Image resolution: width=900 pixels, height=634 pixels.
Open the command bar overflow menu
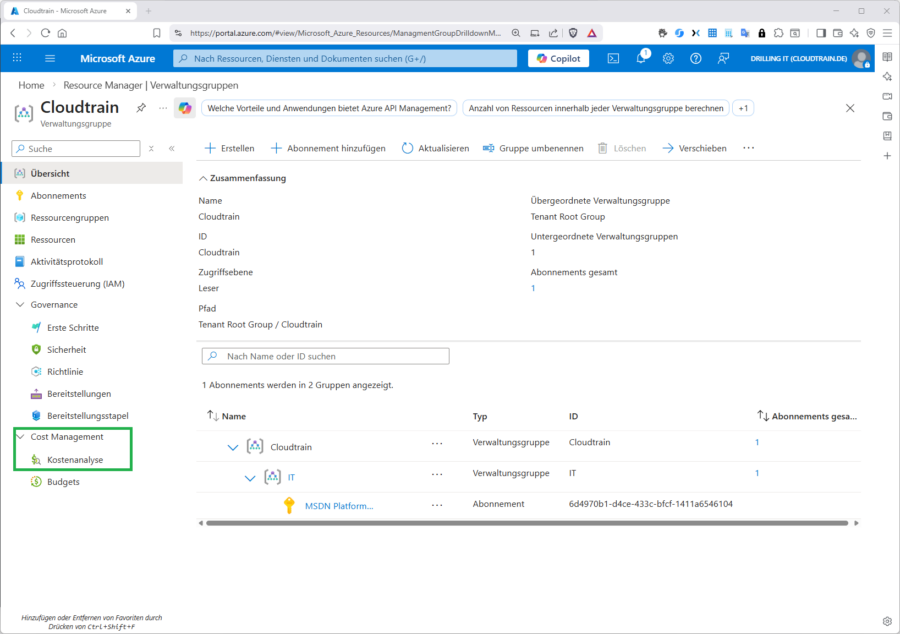pos(748,147)
